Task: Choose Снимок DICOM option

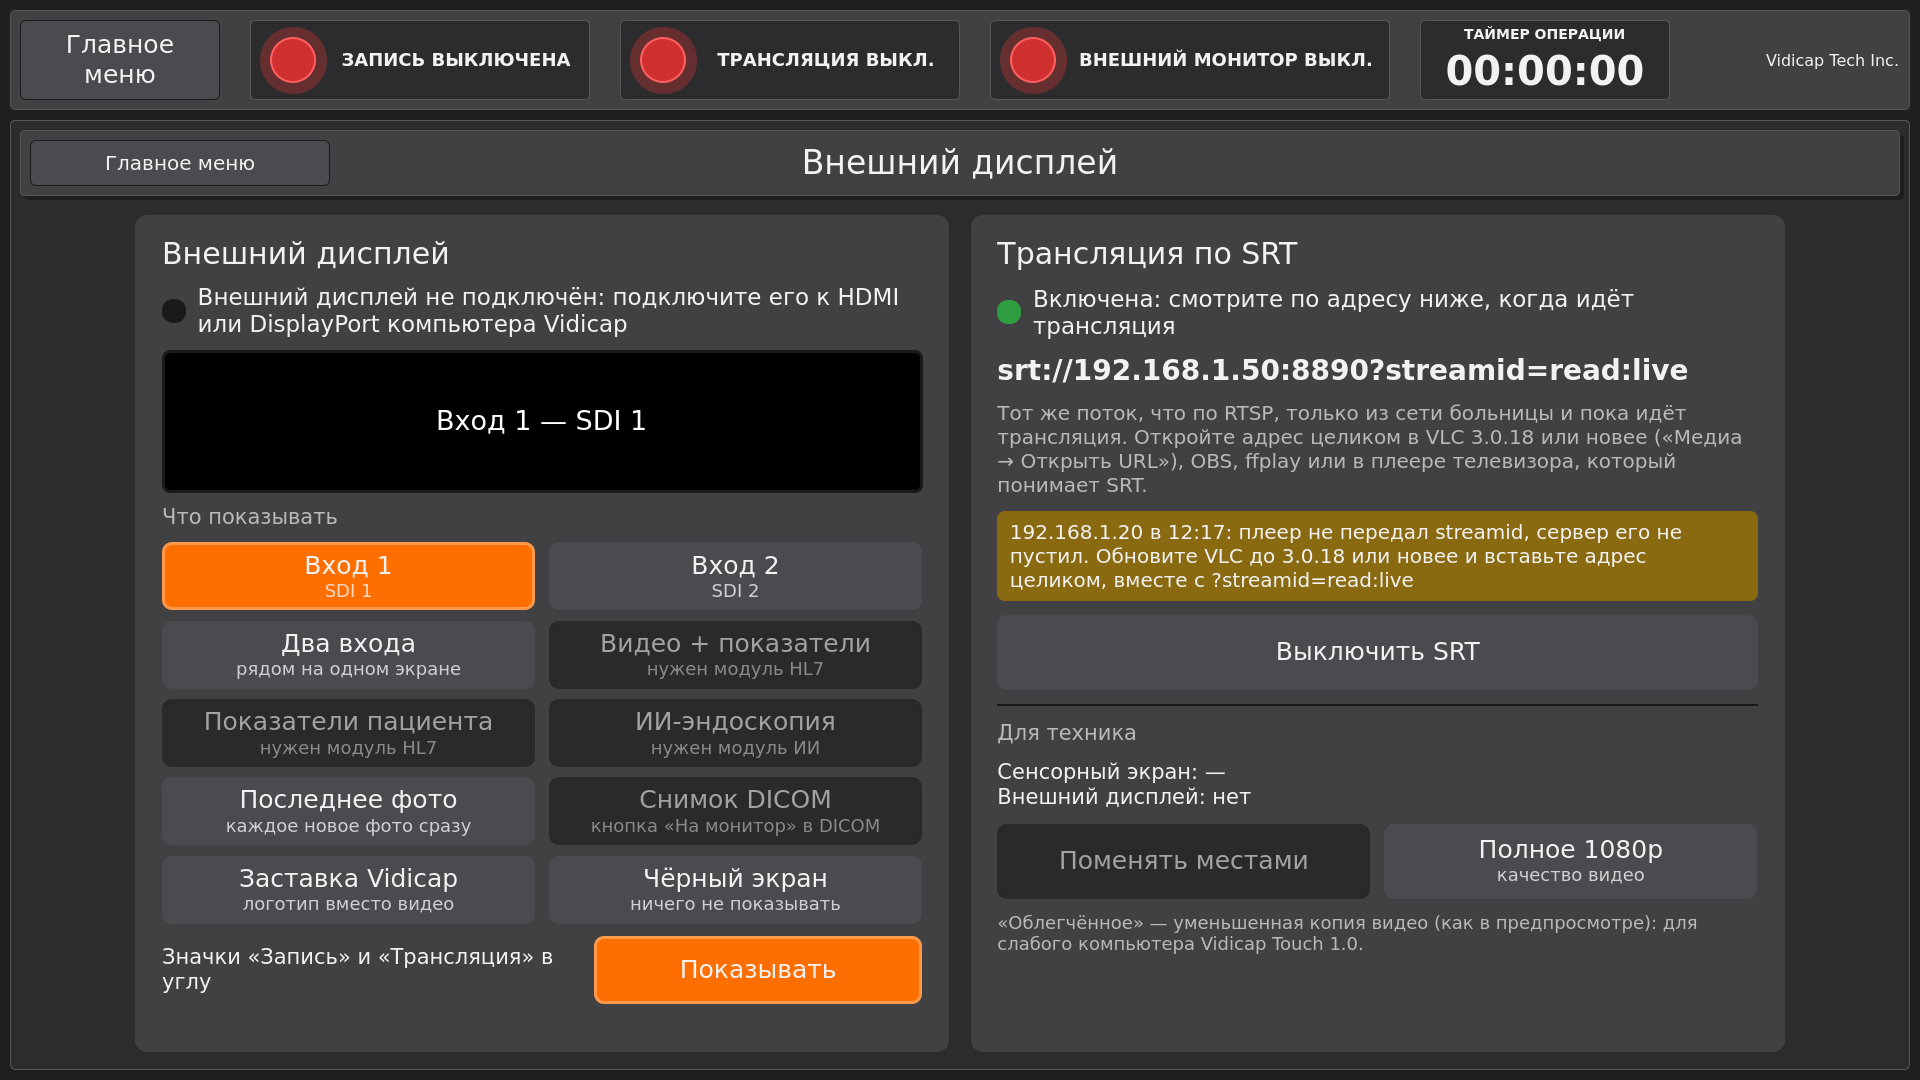Action: point(735,811)
